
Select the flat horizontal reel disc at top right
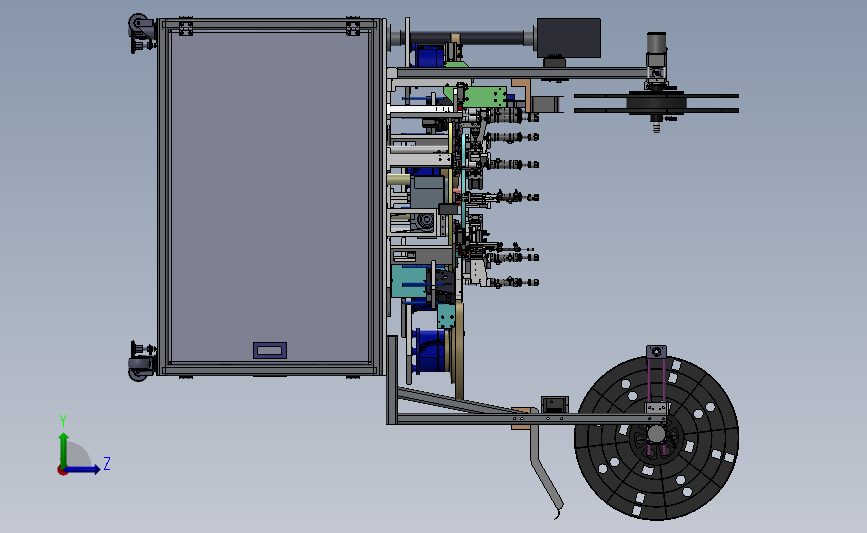pos(656,103)
